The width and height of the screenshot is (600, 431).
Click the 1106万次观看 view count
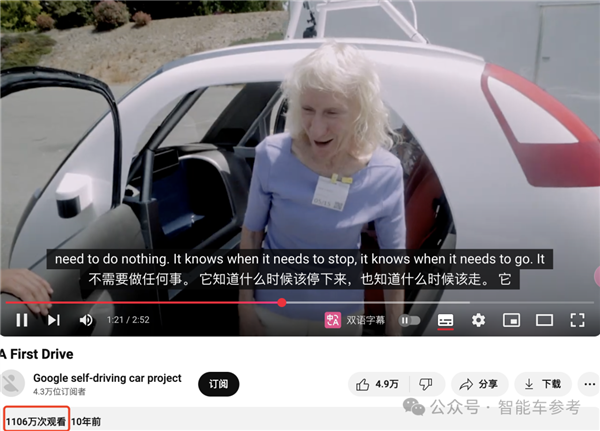[x=35, y=421]
